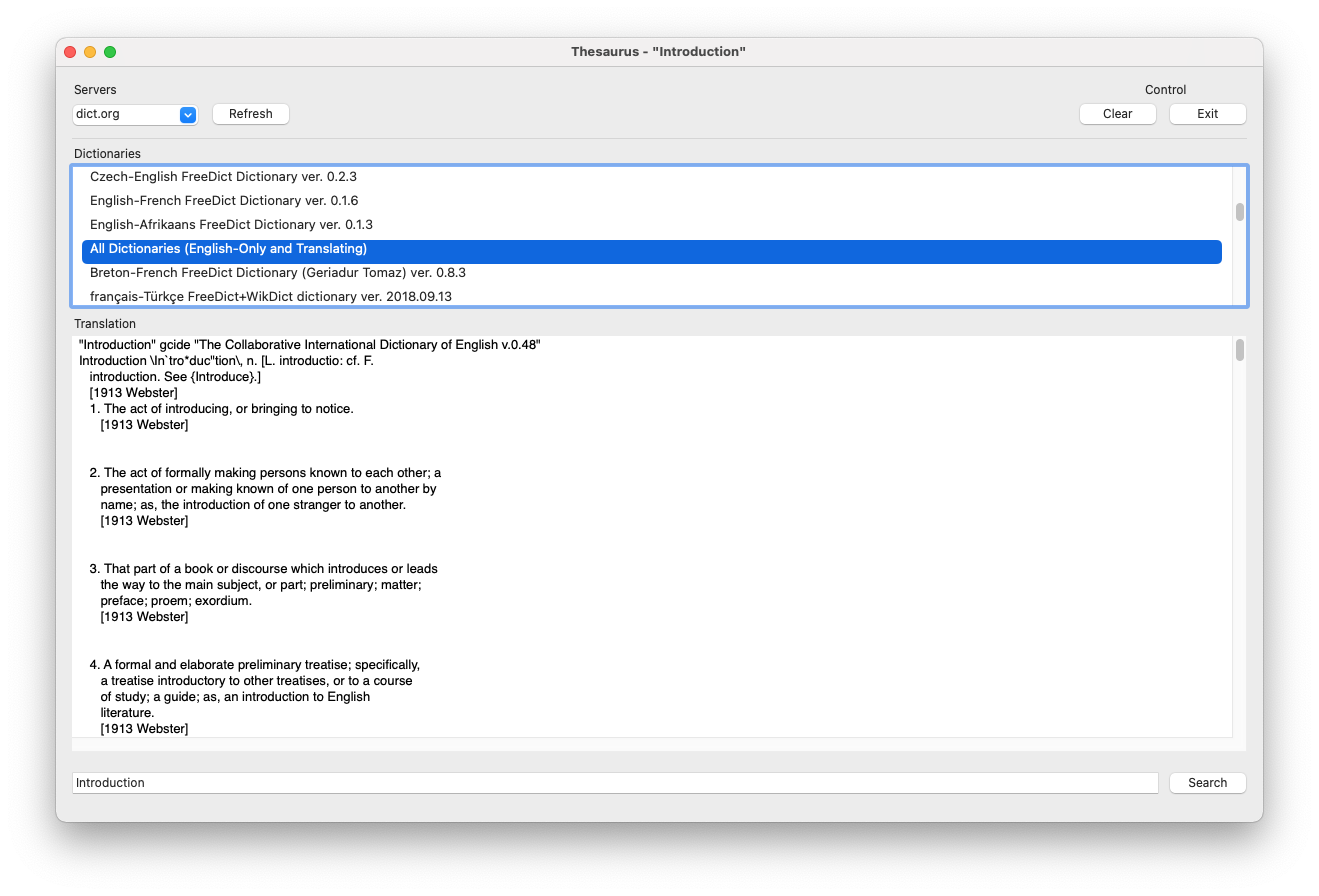This screenshot has width=1319, height=896.
Task: Click the gcide dictionary header line
Action: (310, 345)
